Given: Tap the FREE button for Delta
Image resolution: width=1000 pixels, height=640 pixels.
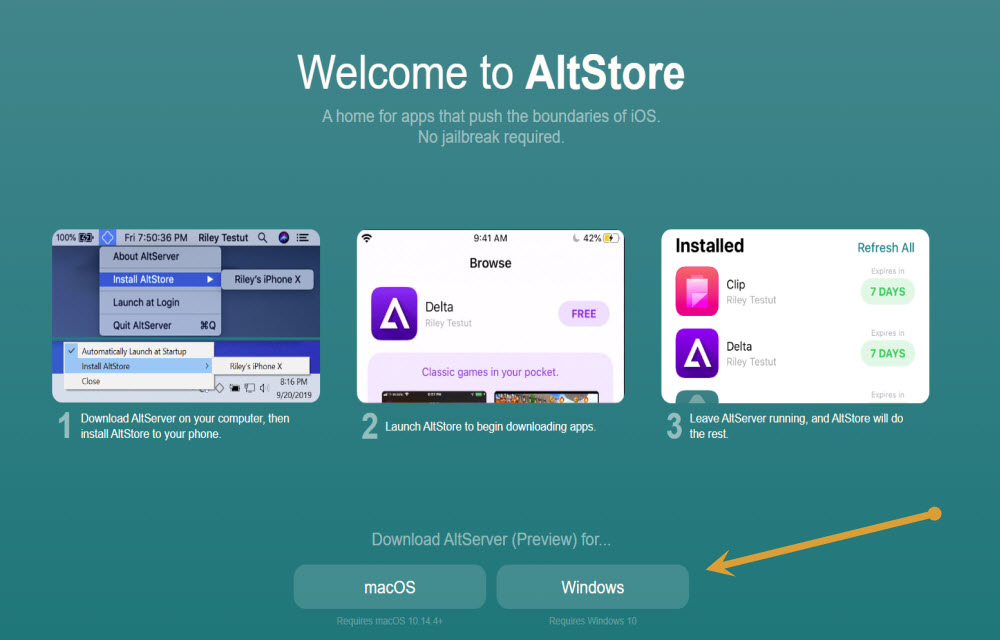Looking at the screenshot, I should click(x=584, y=314).
